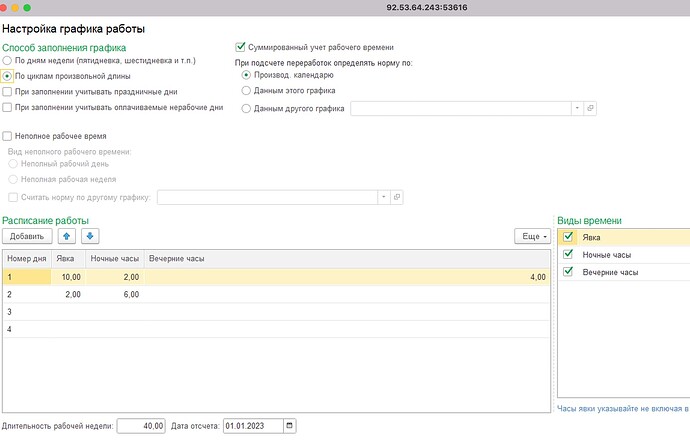Open the Данным другого графика linked item icon
The height and width of the screenshot is (445, 690).
[590, 108]
